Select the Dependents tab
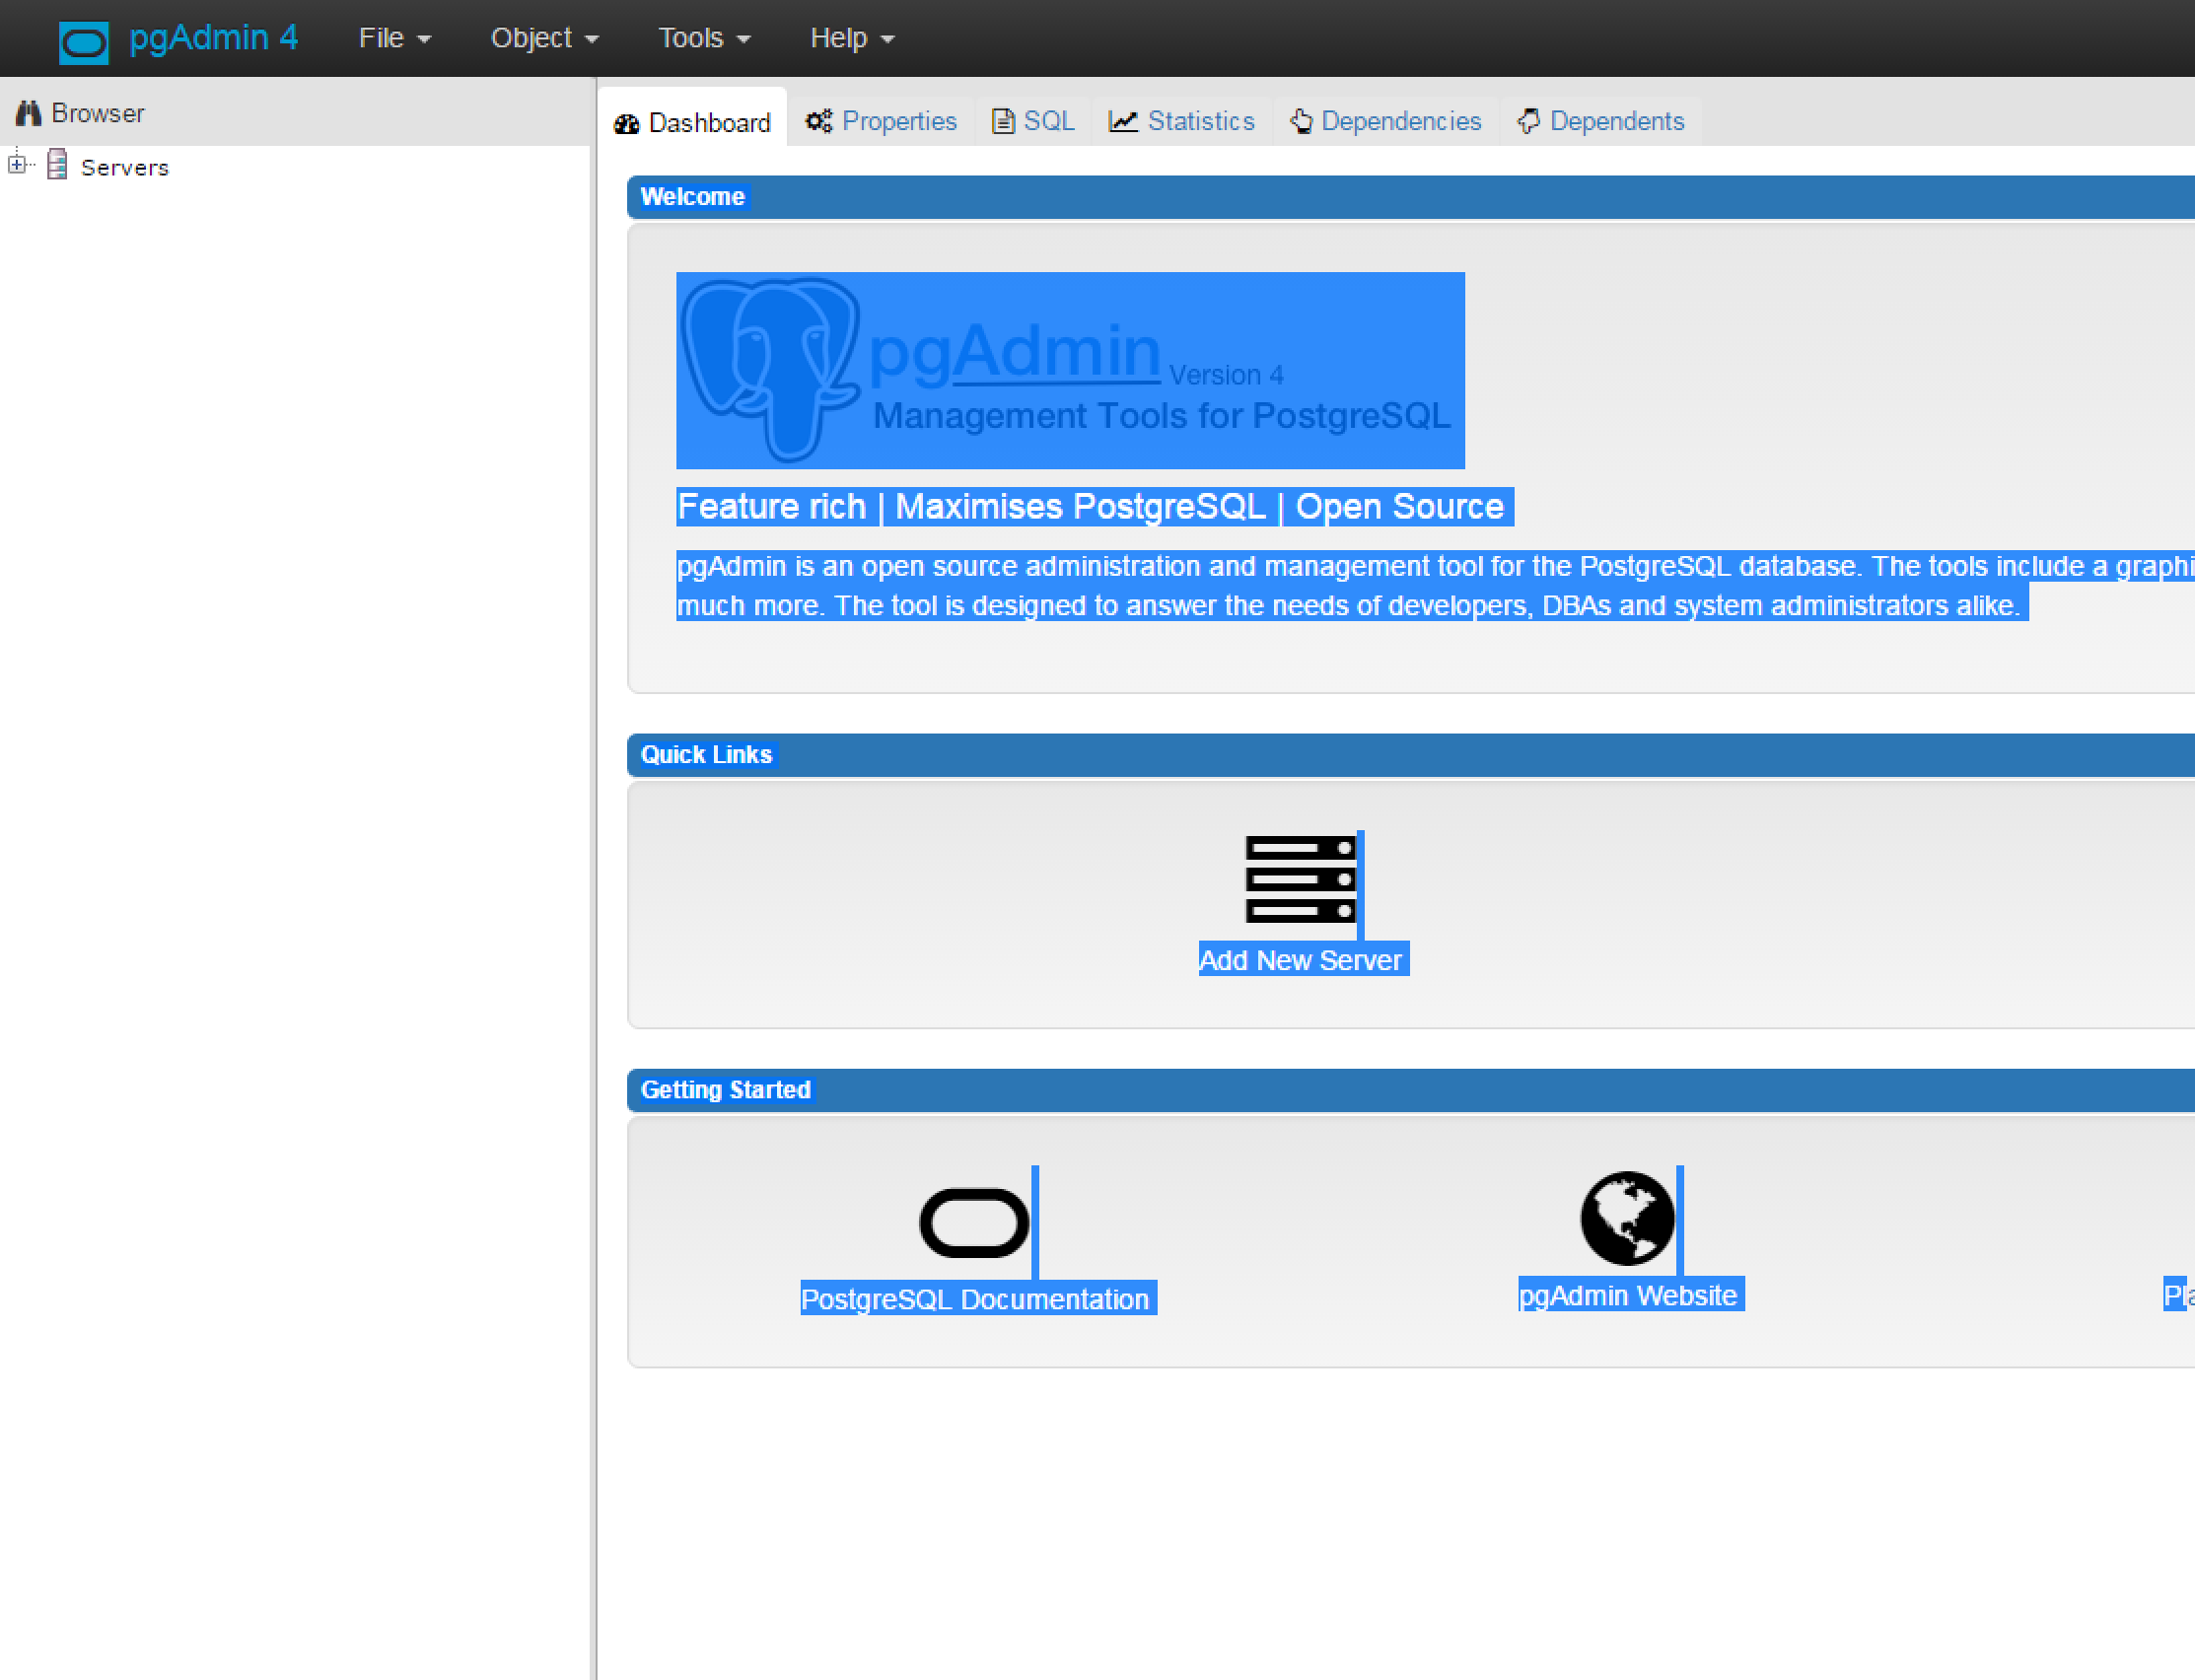 1601,121
